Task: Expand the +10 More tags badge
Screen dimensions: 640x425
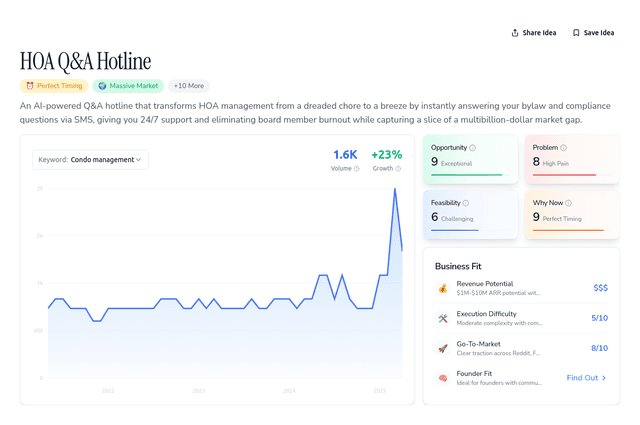Action: (x=188, y=86)
